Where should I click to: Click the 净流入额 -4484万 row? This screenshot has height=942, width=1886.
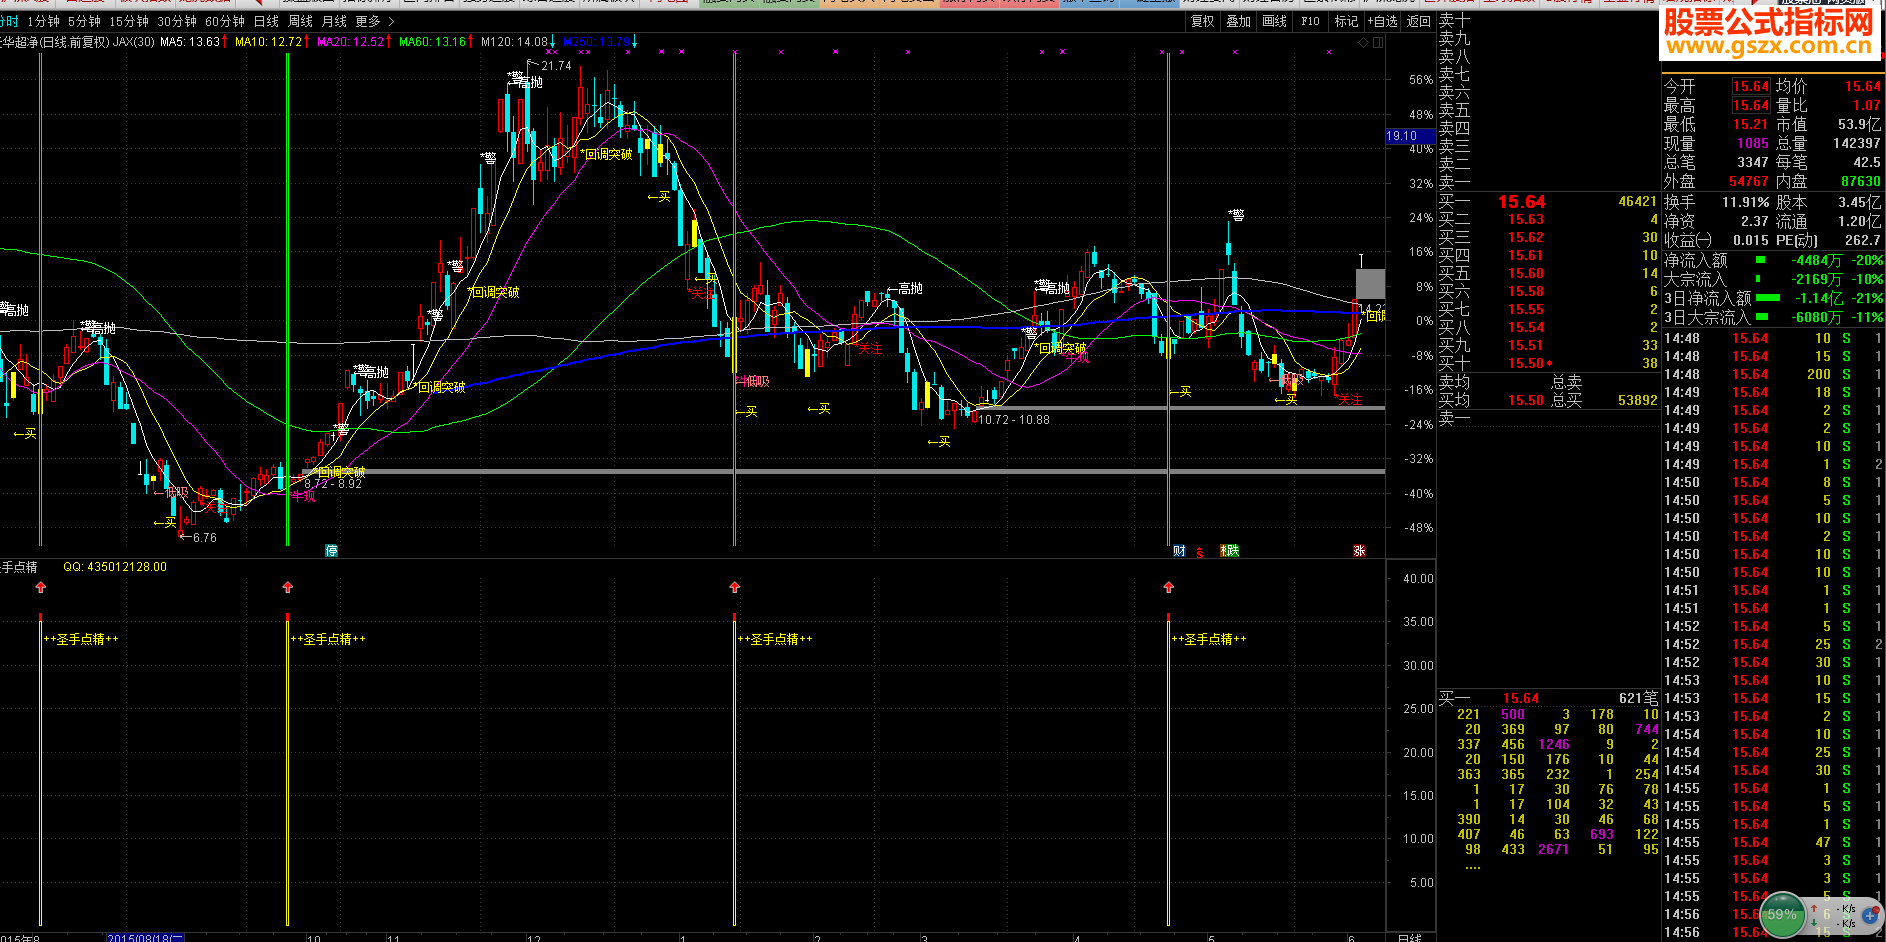[1773, 260]
